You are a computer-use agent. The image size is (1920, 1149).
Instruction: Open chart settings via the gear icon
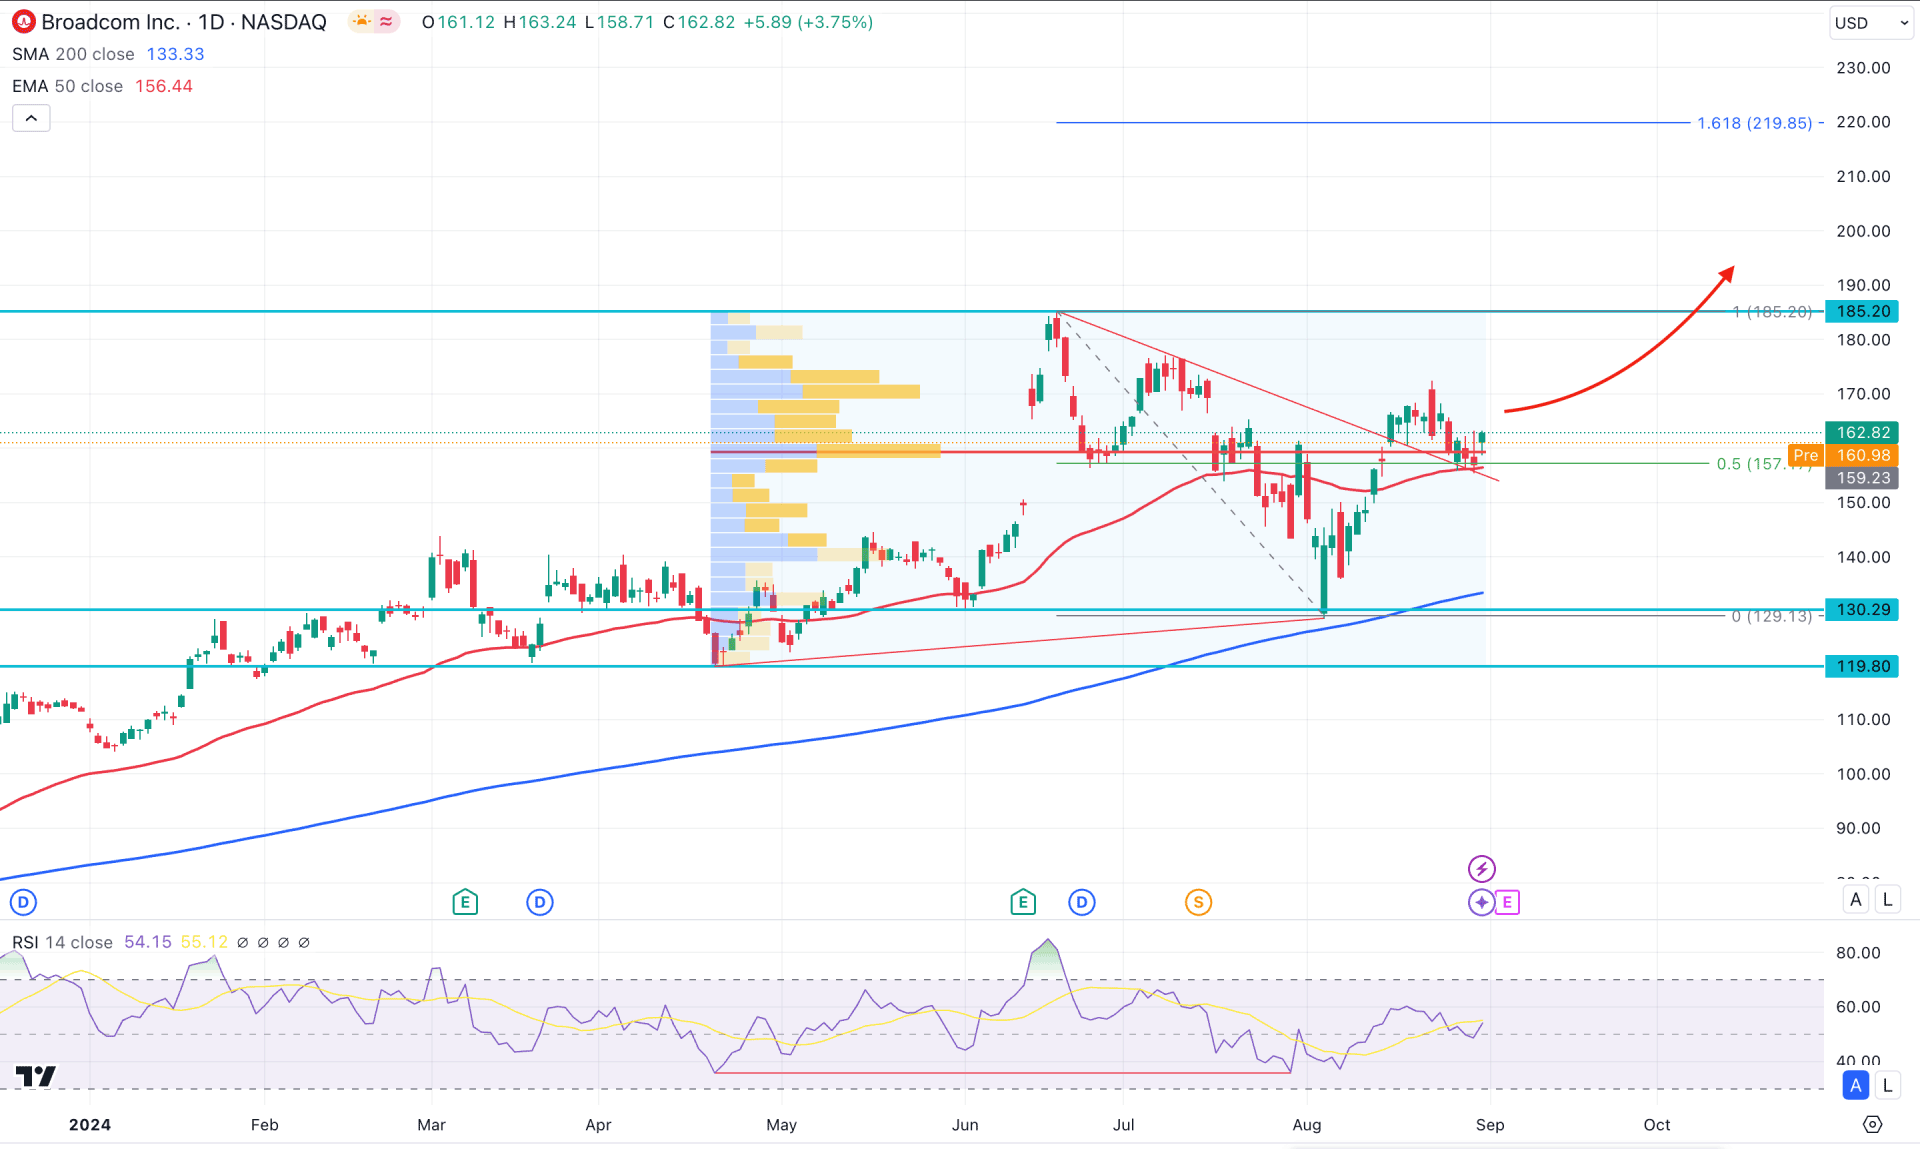1872,1124
